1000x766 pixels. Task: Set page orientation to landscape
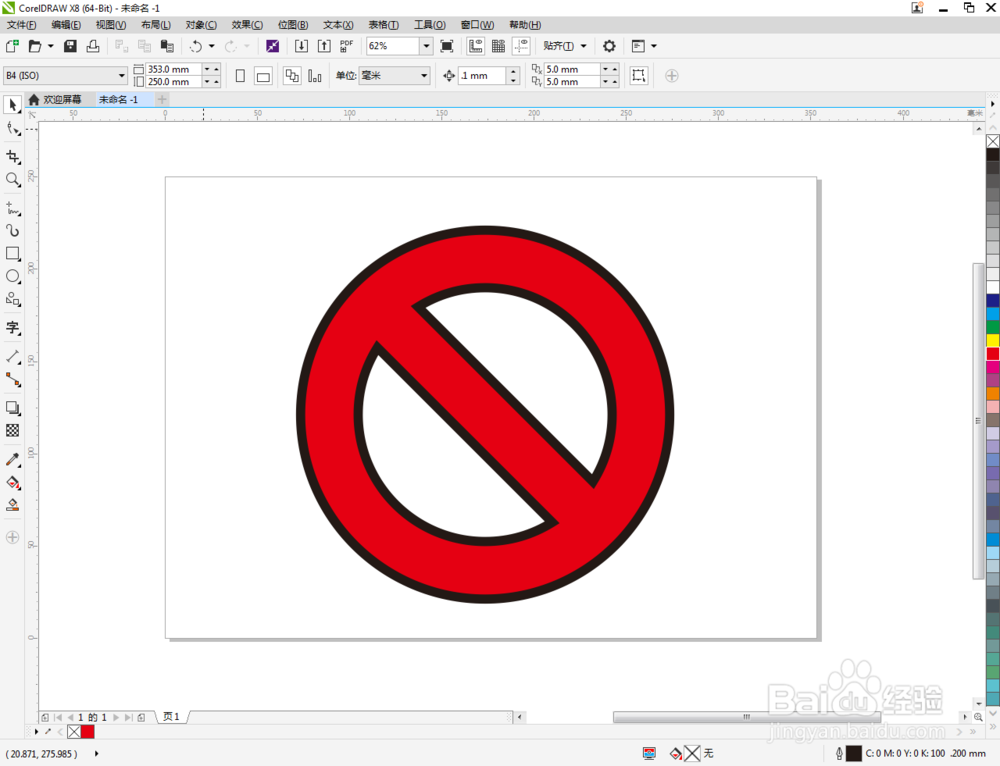tap(263, 76)
